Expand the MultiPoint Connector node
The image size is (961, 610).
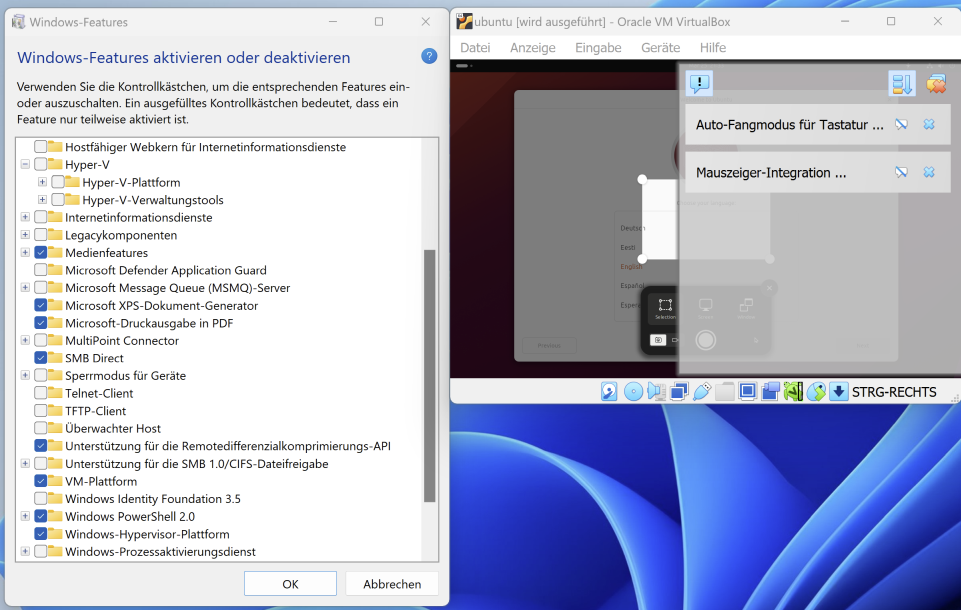[25, 340]
